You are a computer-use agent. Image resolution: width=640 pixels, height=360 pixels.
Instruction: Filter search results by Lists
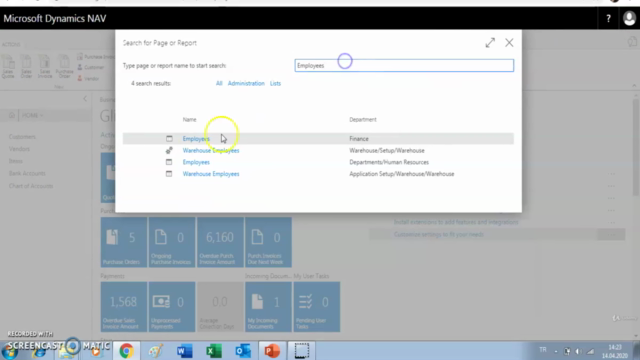point(275,83)
